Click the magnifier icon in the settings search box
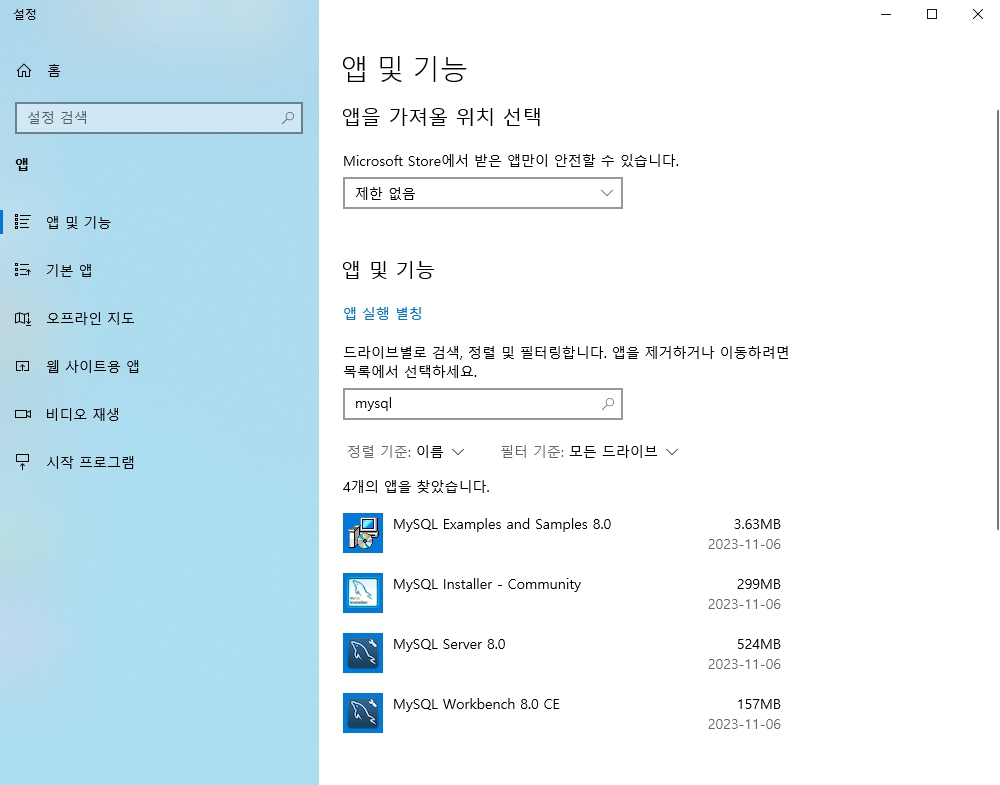The height and width of the screenshot is (785, 1000). click(x=288, y=117)
